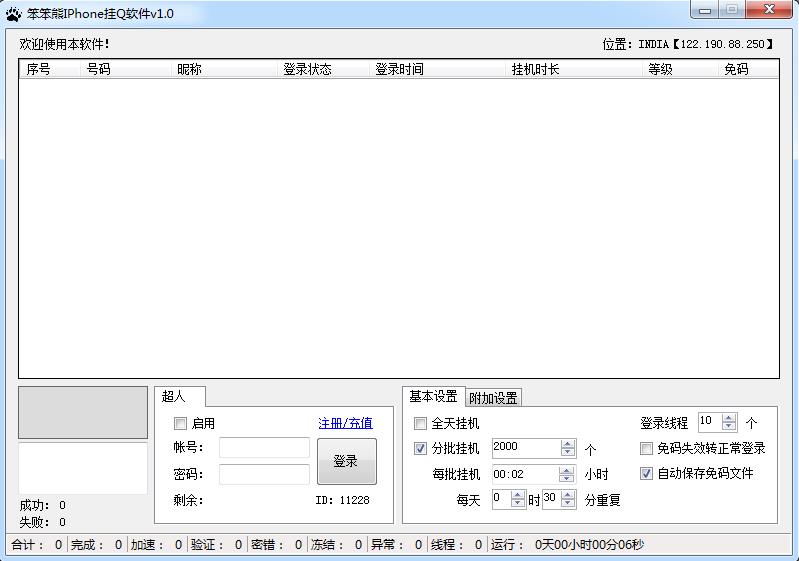The height and width of the screenshot is (561, 799).
Task: Click 完成 status bar entry
Action: coord(97,545)
